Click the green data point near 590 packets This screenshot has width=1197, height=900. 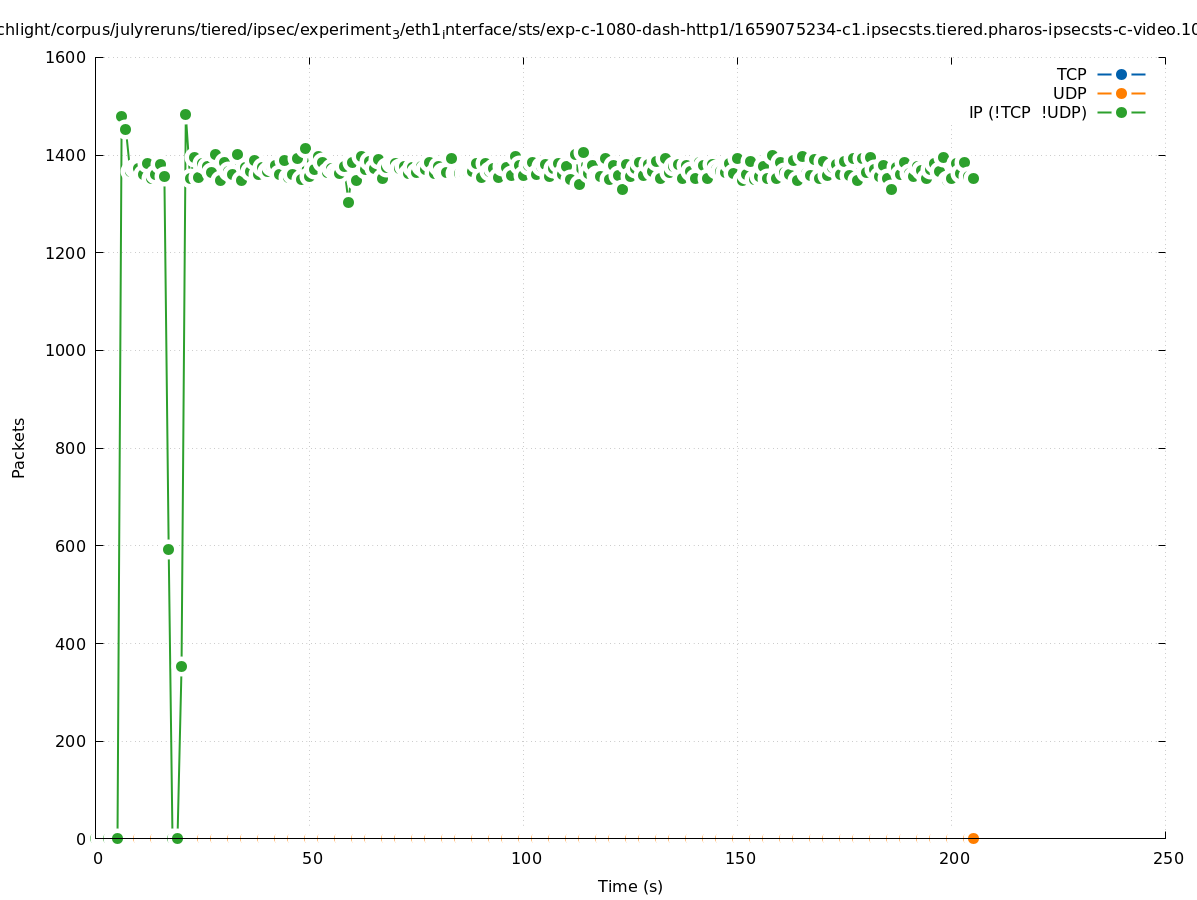(x=168, y=549)
